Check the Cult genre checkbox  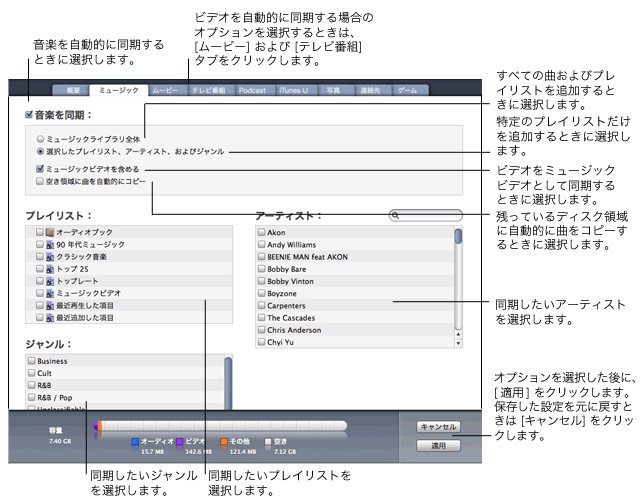click(31, 373)
